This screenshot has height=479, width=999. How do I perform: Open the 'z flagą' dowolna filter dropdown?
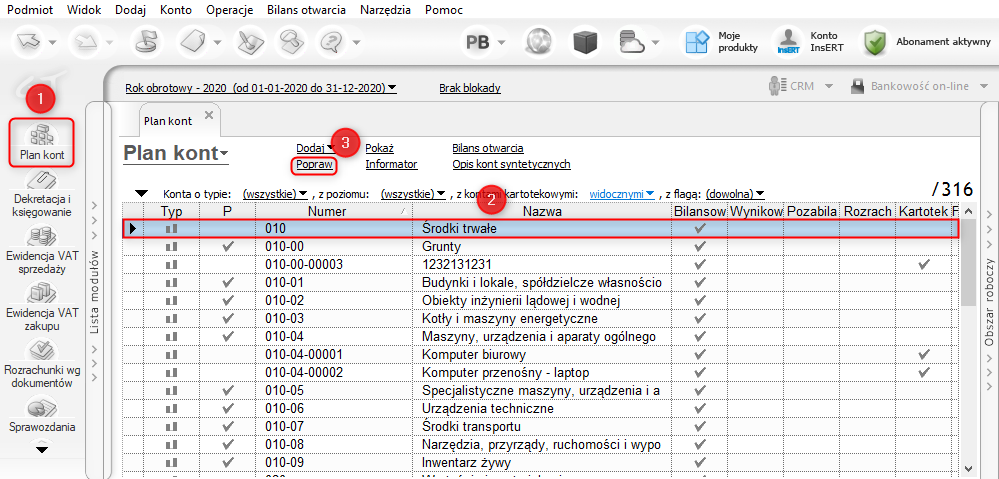coord(735,193)
